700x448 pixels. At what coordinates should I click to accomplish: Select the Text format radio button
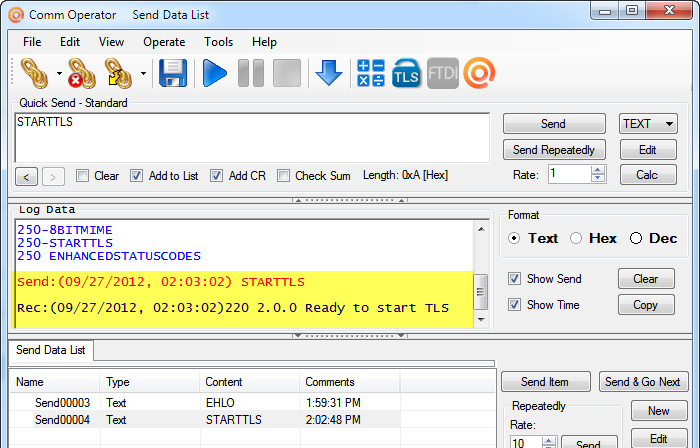[x=514, y=238]
